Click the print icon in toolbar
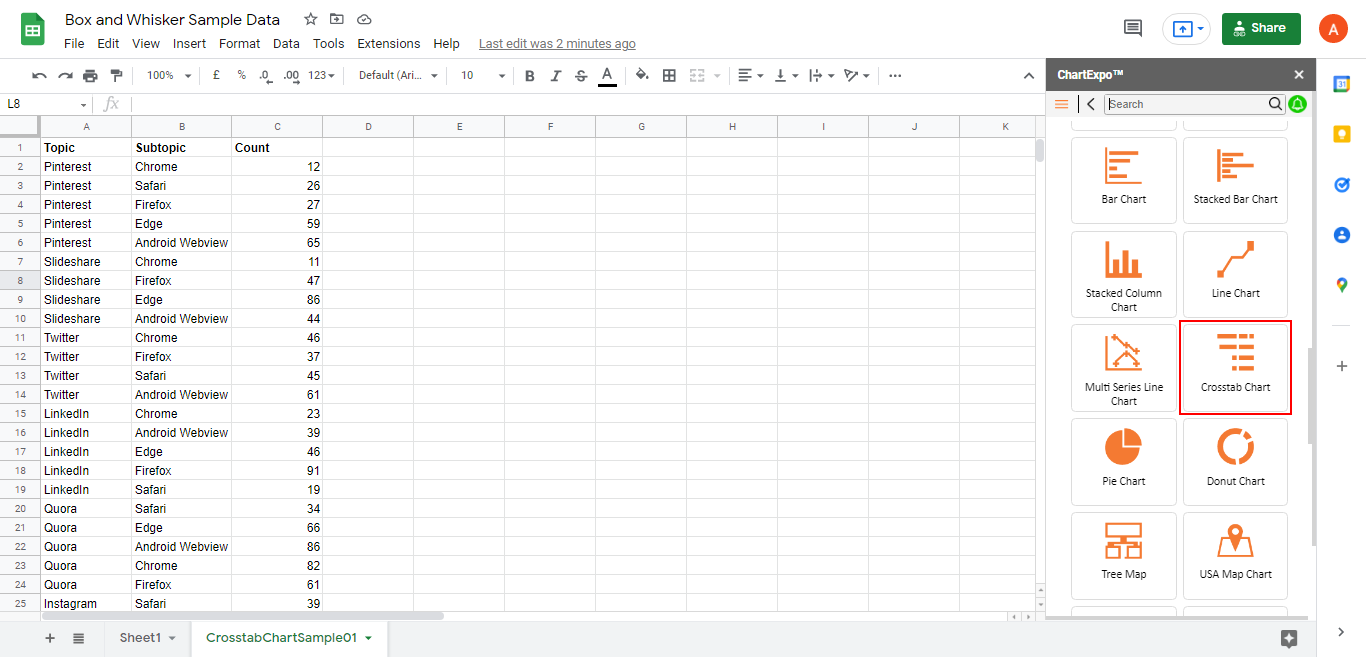 point(91,75)
